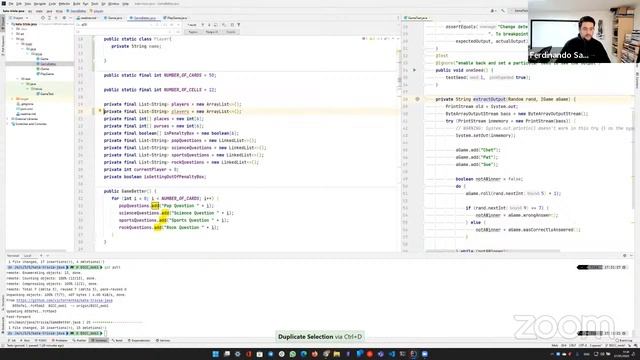Click horizontal scrollbar of Project panel
This screenshot has height=360, width=640.
click(37, 251)
